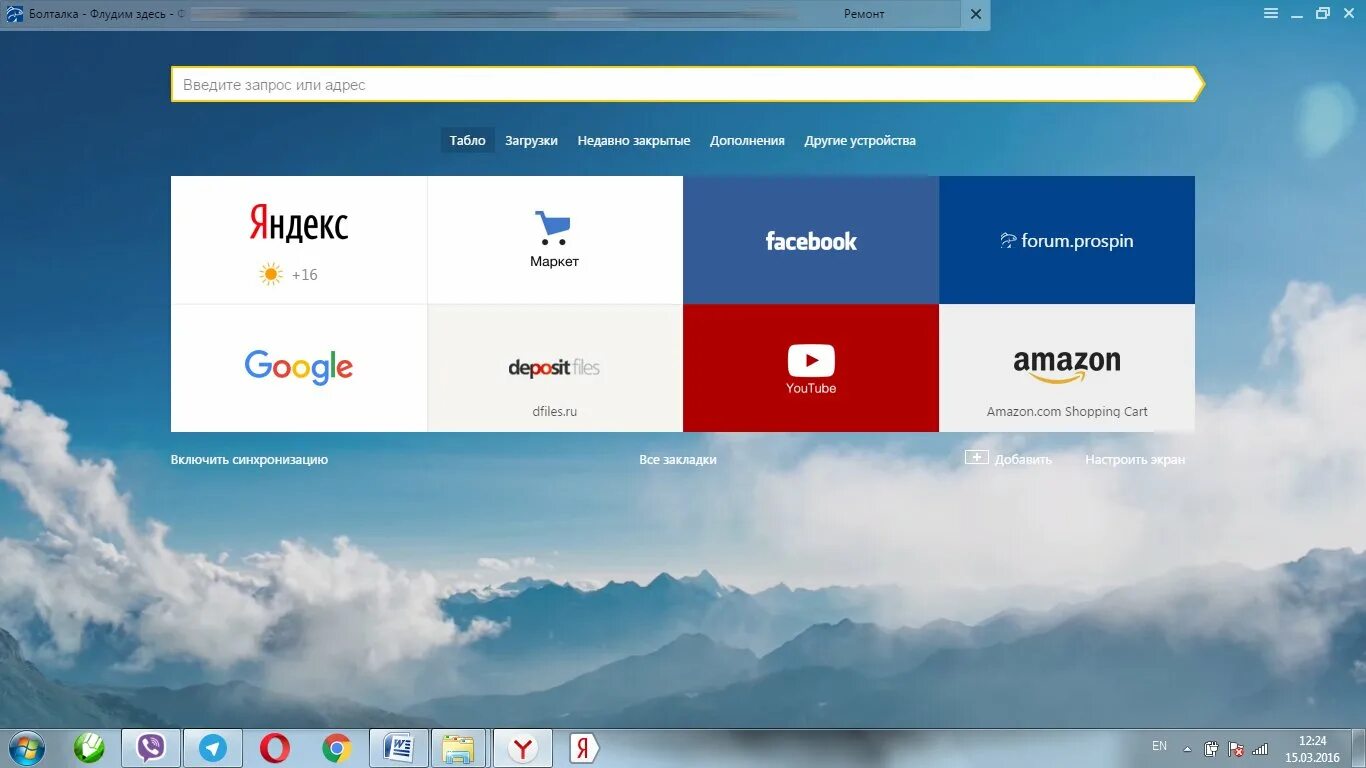Click 'Включить синхронизацию' link

pos(249,460)
